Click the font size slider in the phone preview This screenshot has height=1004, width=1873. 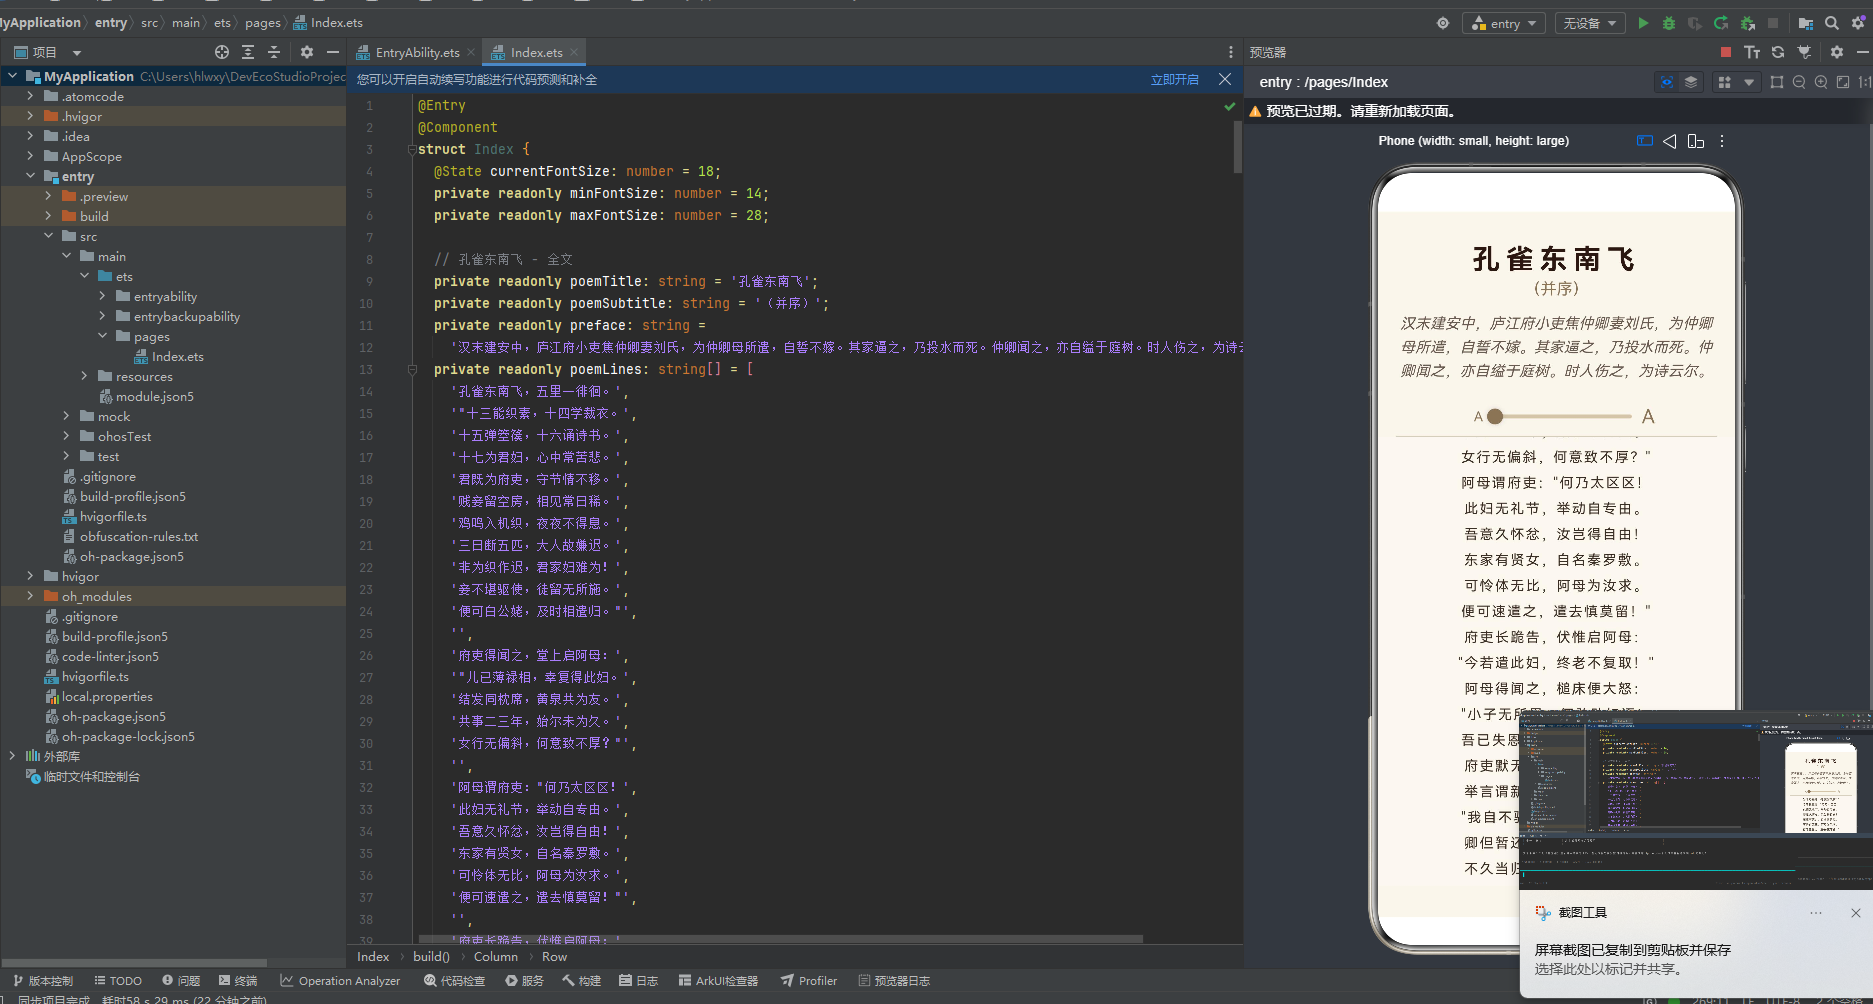[1562, 416]
